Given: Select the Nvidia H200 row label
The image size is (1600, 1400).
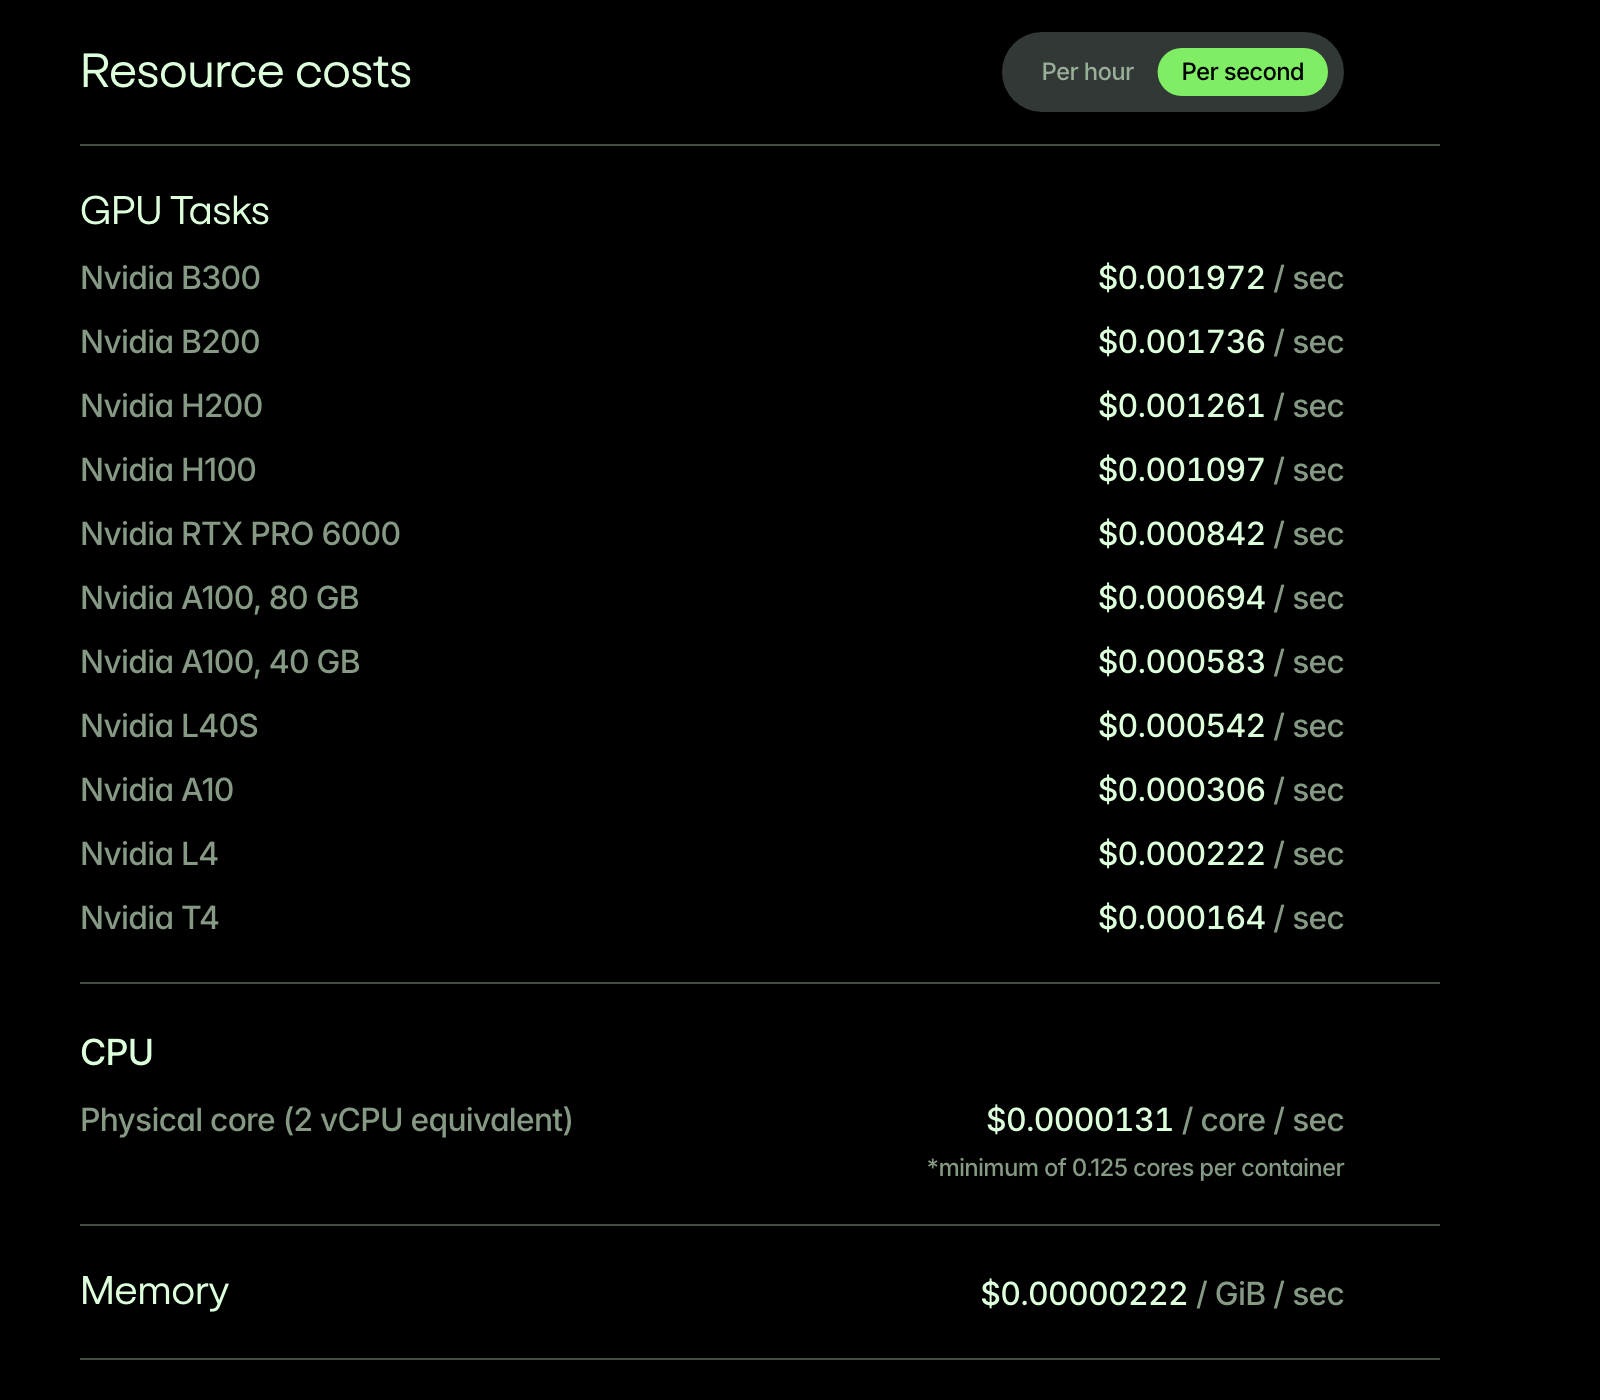Looking at the screenshot, I should [171, 406].
